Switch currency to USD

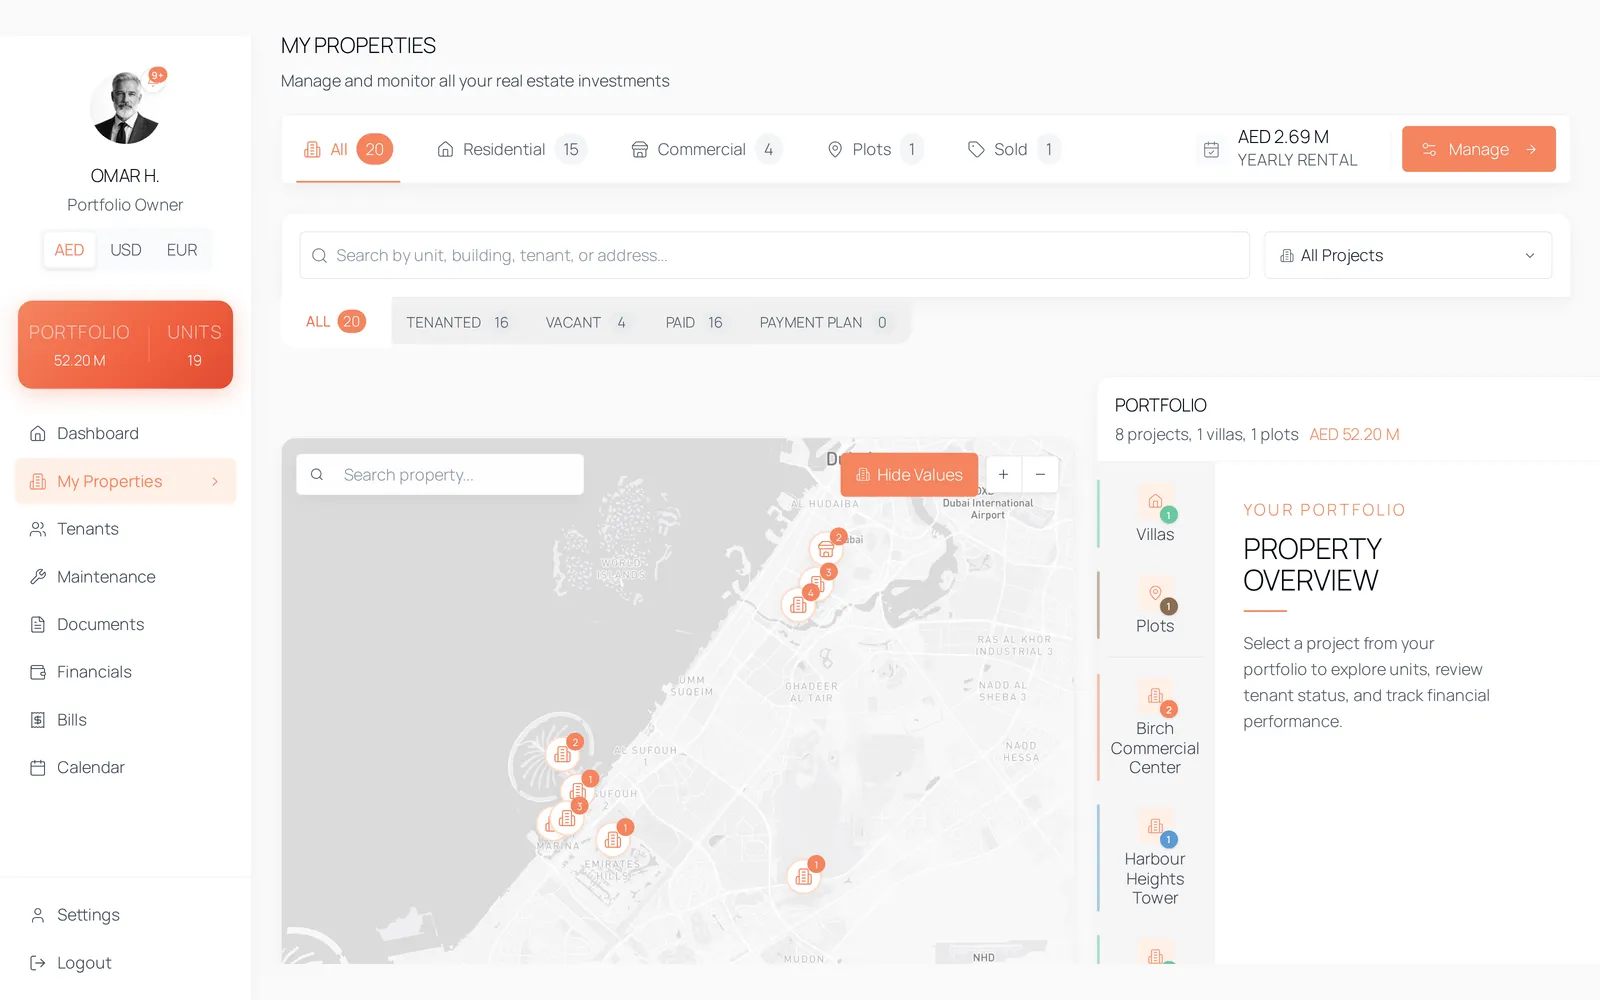(125, 250)
